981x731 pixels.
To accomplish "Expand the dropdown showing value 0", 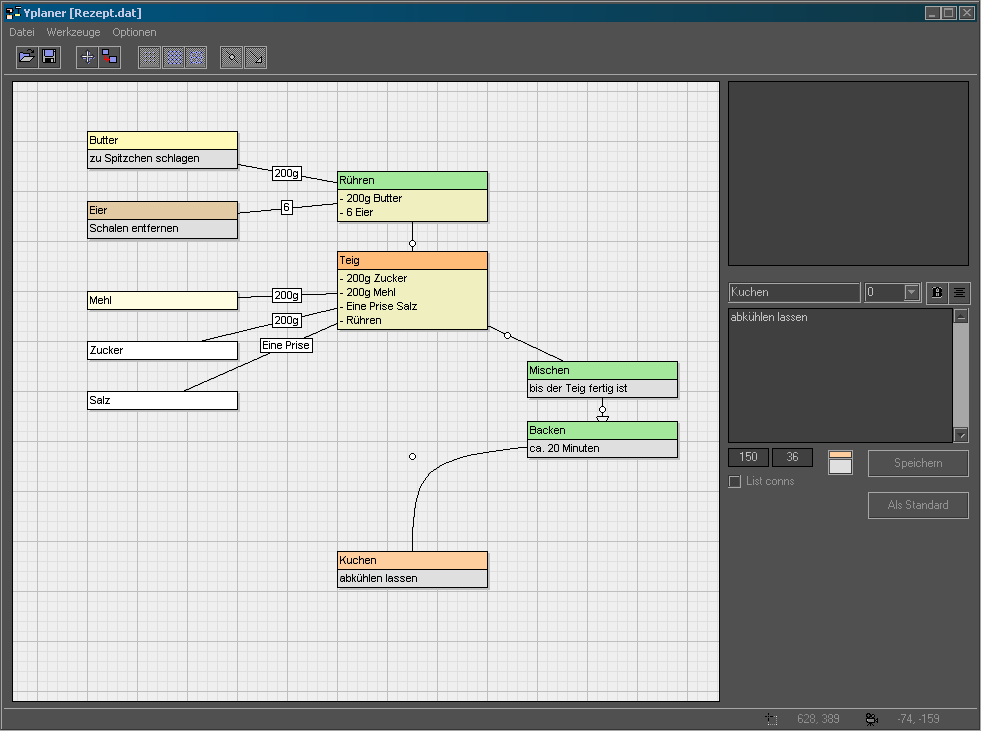I will click(911, 293).
